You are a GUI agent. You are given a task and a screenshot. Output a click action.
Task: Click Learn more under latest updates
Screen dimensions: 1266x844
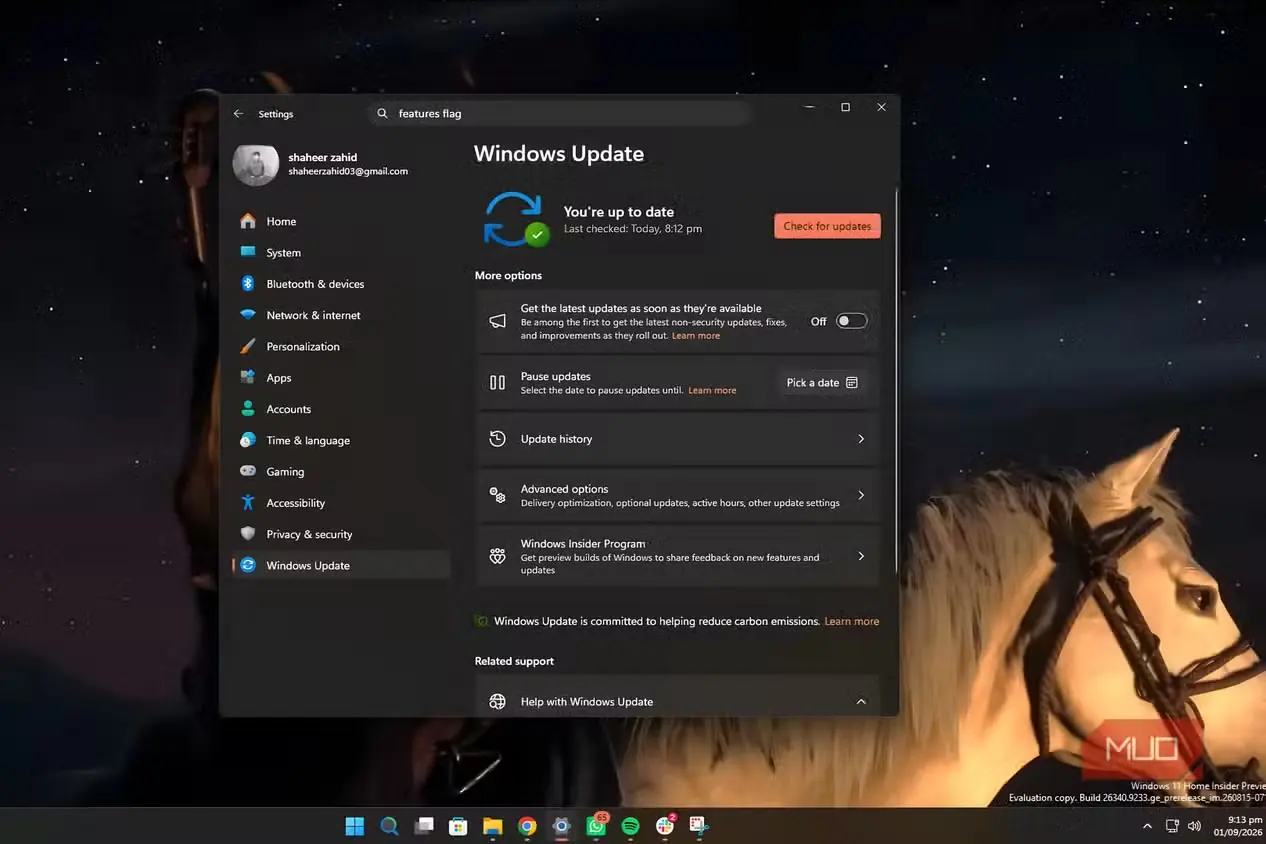[696, 336]
